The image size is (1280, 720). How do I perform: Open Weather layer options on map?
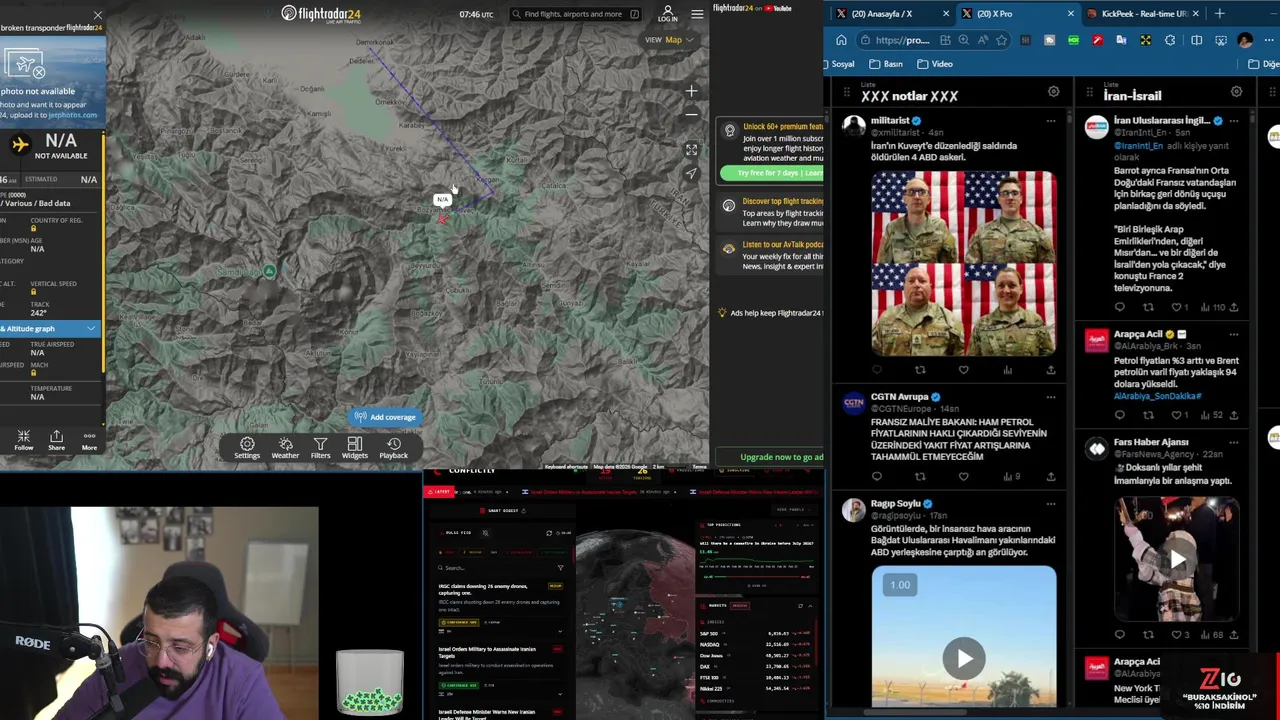[285, 447]
